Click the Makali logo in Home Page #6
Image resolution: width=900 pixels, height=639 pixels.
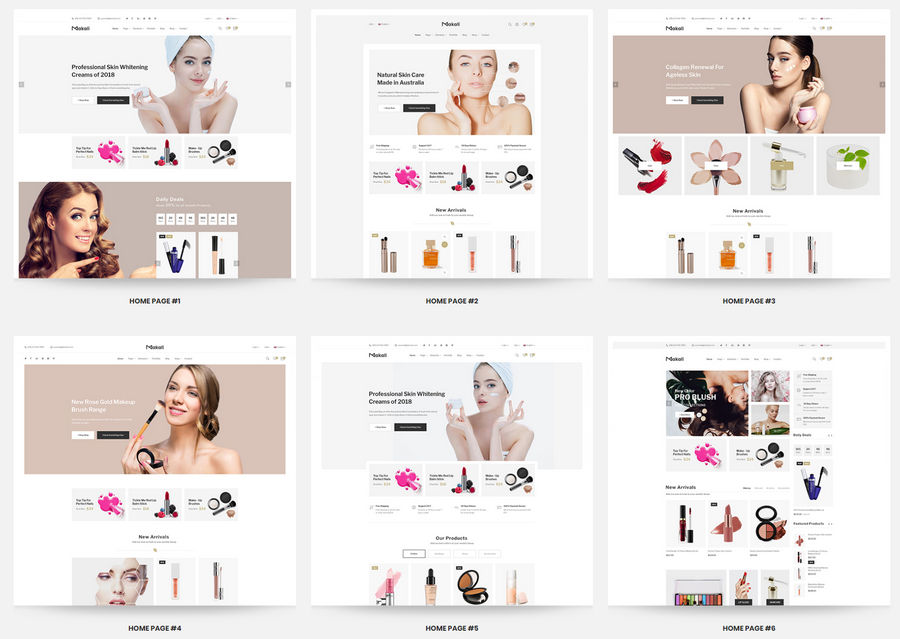(x=675, y=359)
